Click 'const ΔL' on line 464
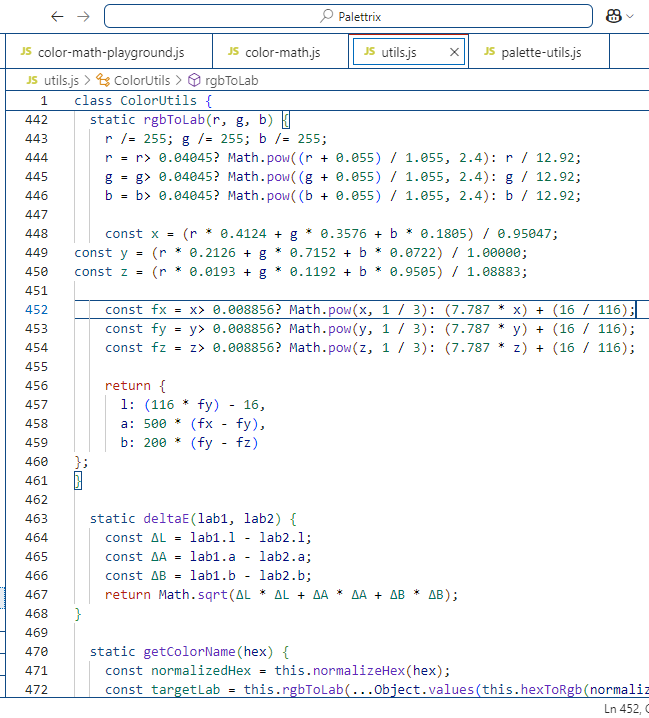The width and height of the screenshot is (649, 718). tap(136, 538)
